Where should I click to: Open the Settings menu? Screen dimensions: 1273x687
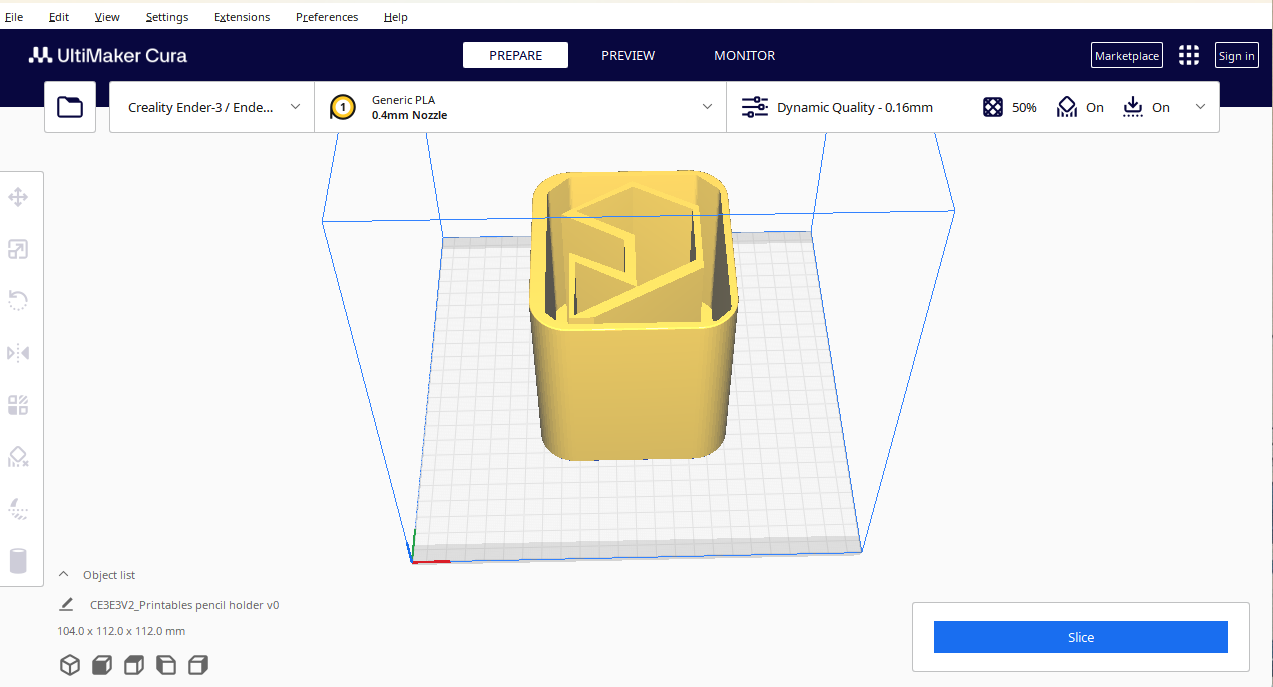click(x=167, y=17)
